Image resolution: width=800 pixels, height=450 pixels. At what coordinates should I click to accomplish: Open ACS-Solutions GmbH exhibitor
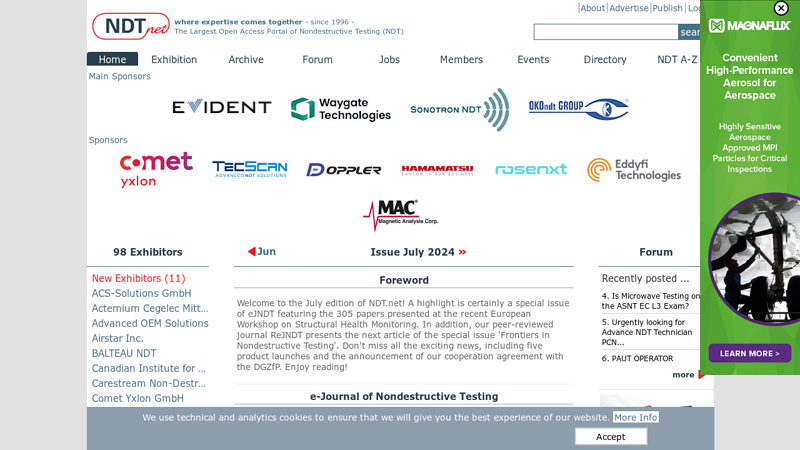pyautogui.click(x=141, y=293)
